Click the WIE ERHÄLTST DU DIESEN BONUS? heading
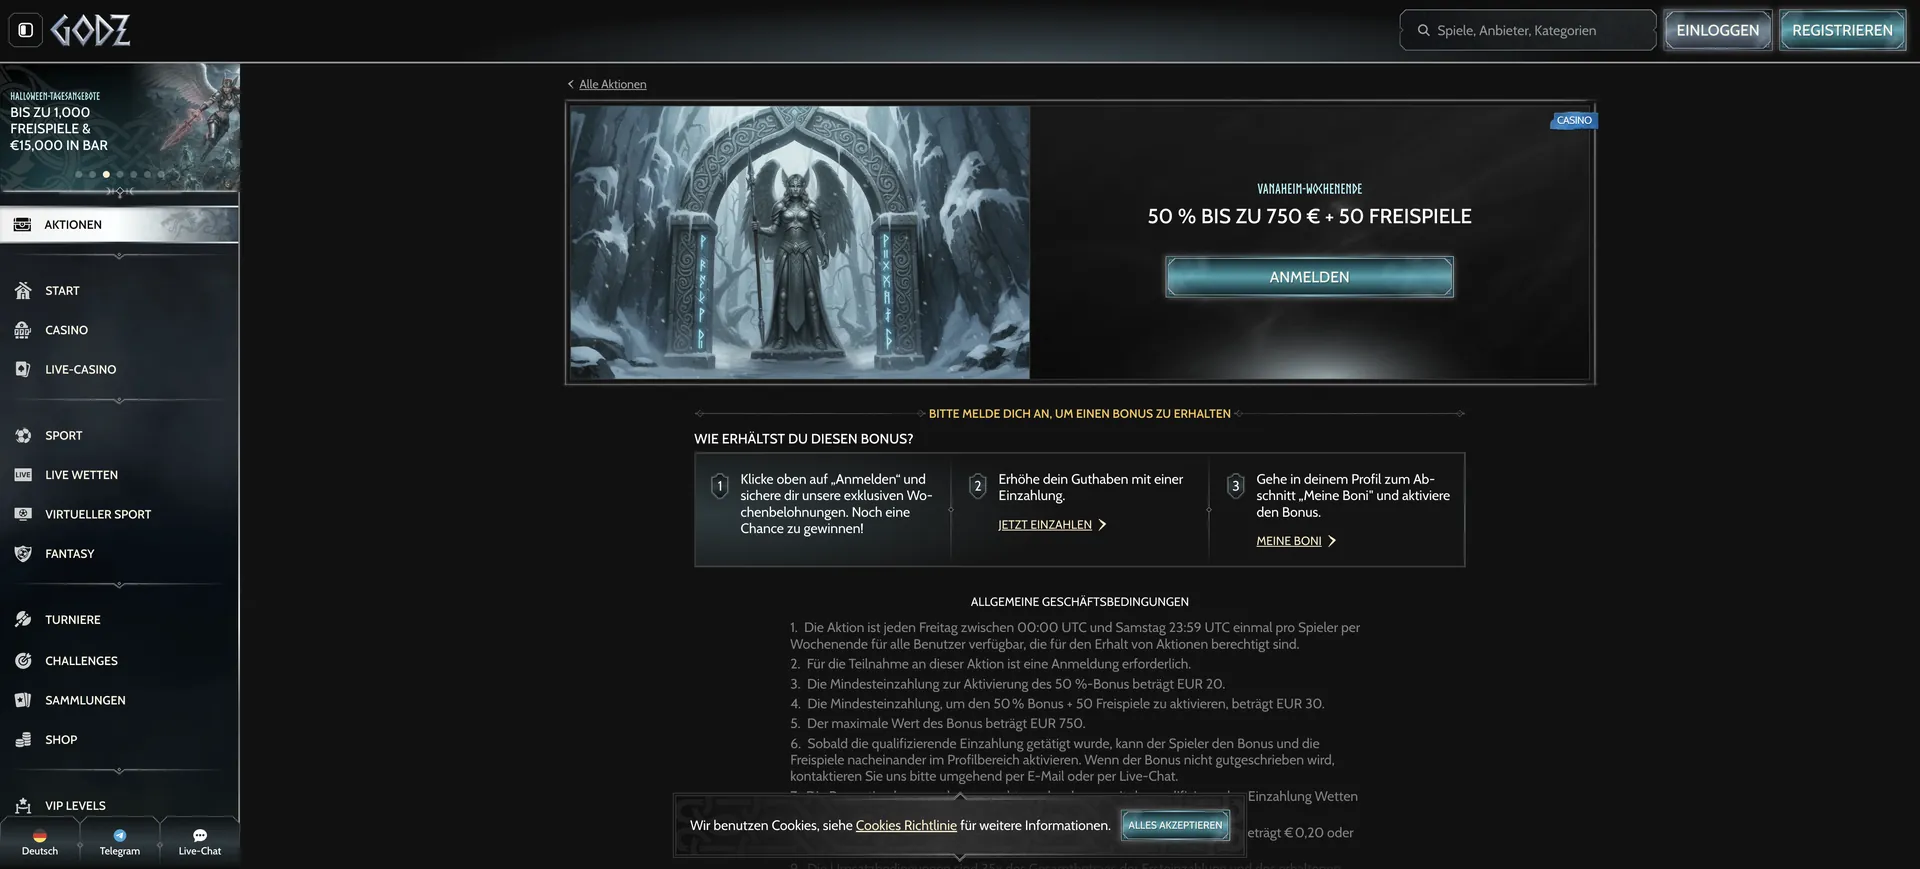The width and height of the screenshot is (1920, 869). (x=803, y=439)
